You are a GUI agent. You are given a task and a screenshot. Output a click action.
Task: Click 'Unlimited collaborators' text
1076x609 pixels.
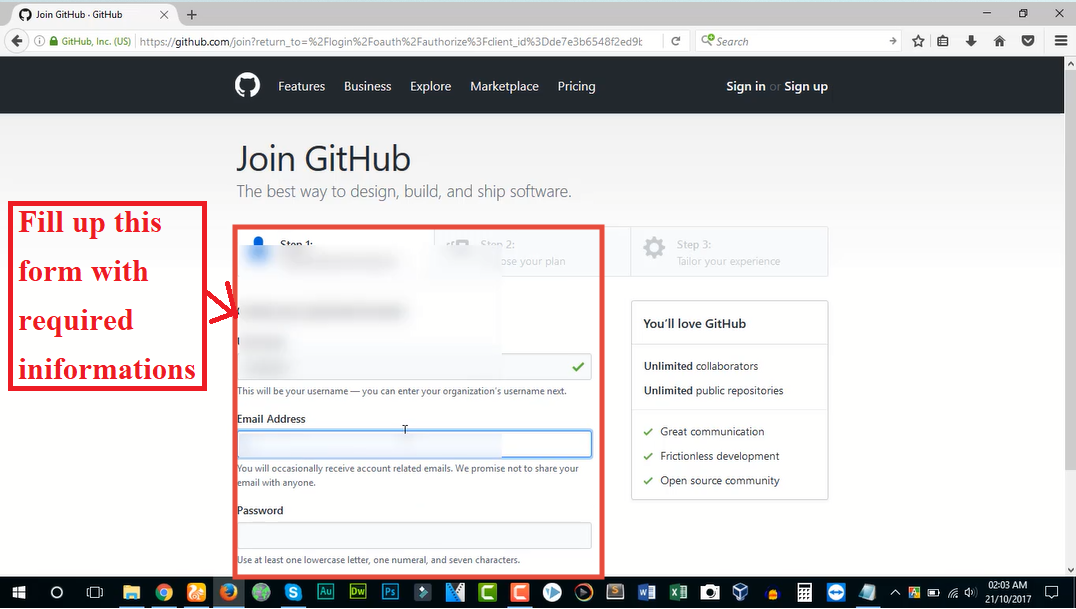[701, 367]
